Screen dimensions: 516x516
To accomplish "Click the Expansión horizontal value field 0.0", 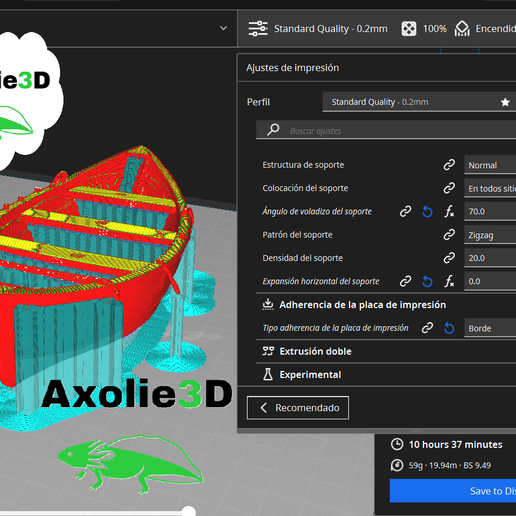I will click(x=490, y=281).
